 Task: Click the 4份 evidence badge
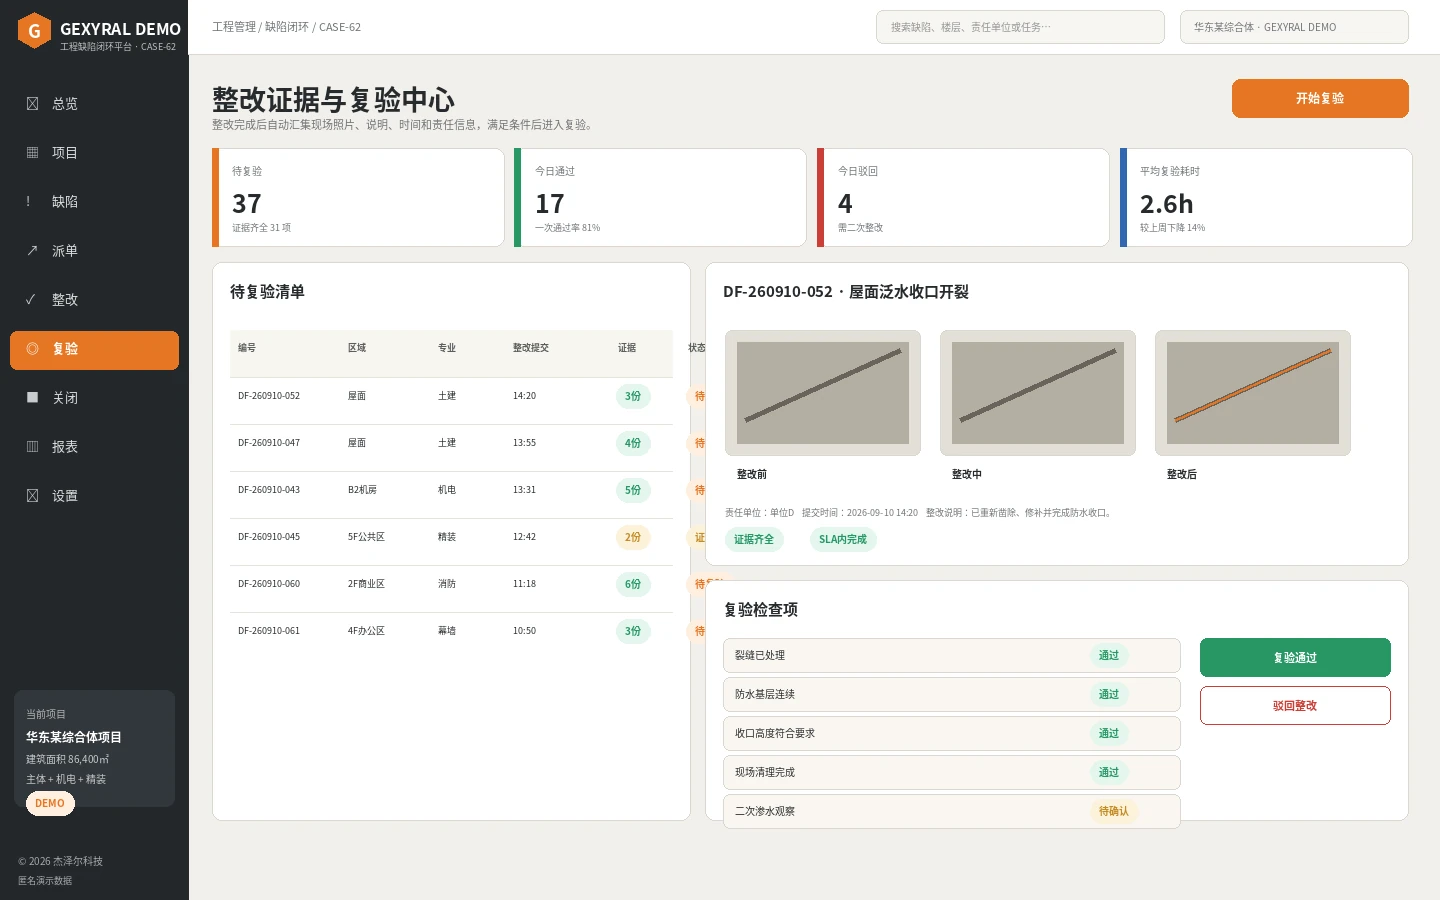point(633,443)
